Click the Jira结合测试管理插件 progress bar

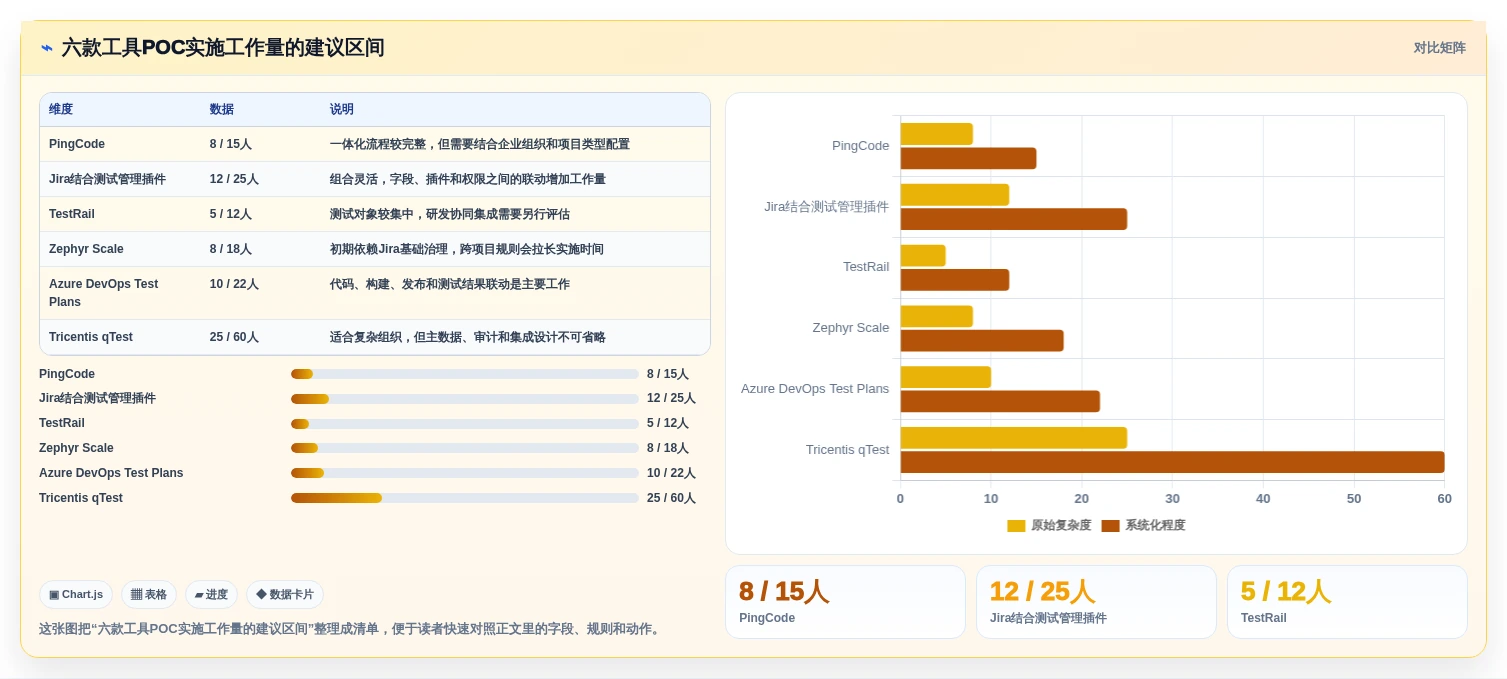pyautogui.click(x=465, y=399)
